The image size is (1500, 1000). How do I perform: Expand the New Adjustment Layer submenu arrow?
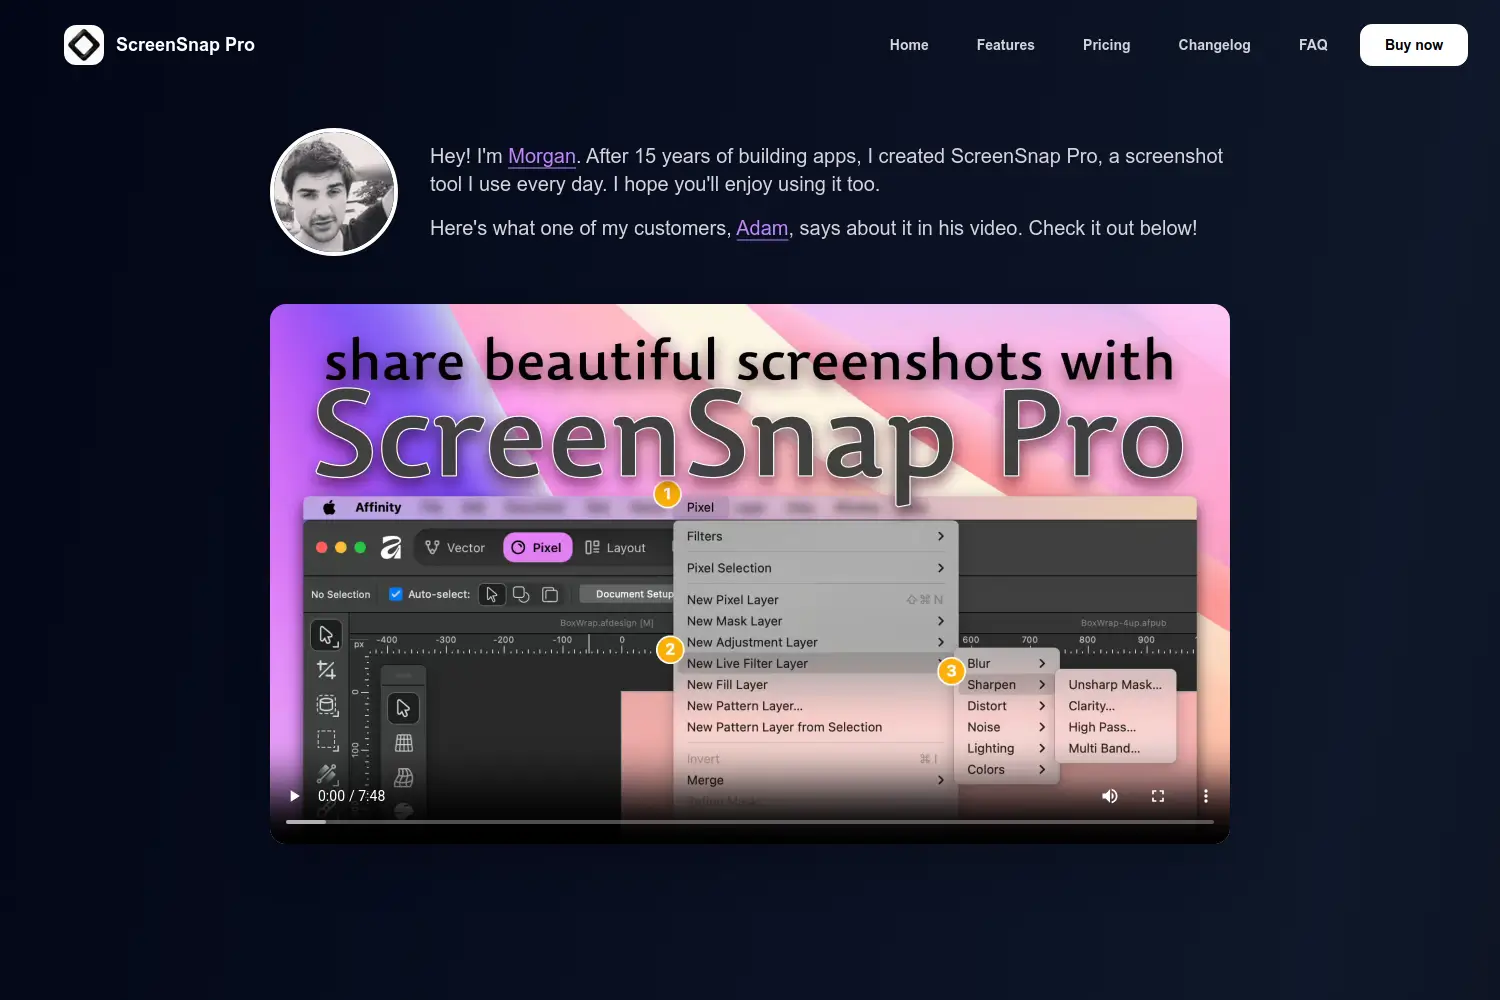click(941, 642)
